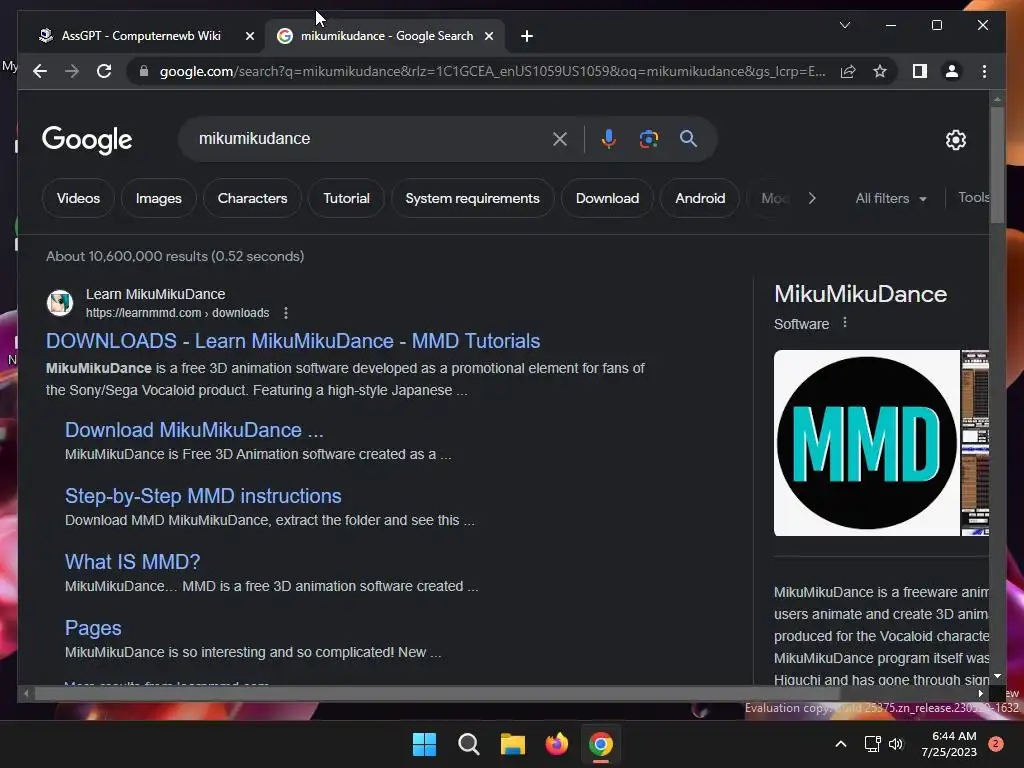Image resolution: width=1024 pixels, height=768 pixels.
Task: Open DOWNLOADS - Learn MikuMikuDance result
Action: 293,341
